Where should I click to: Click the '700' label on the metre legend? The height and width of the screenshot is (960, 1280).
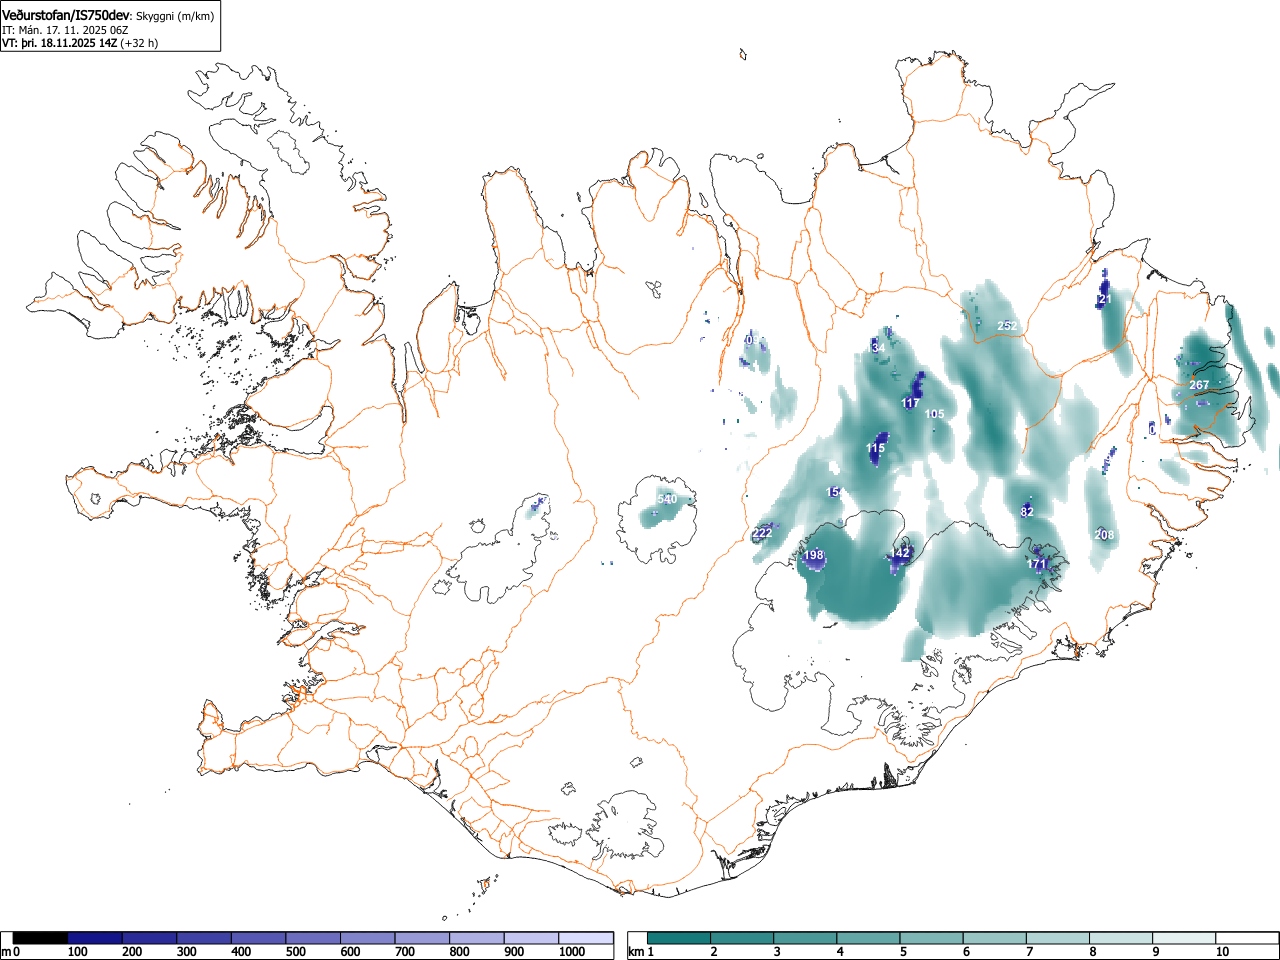(x=404, y=952)
